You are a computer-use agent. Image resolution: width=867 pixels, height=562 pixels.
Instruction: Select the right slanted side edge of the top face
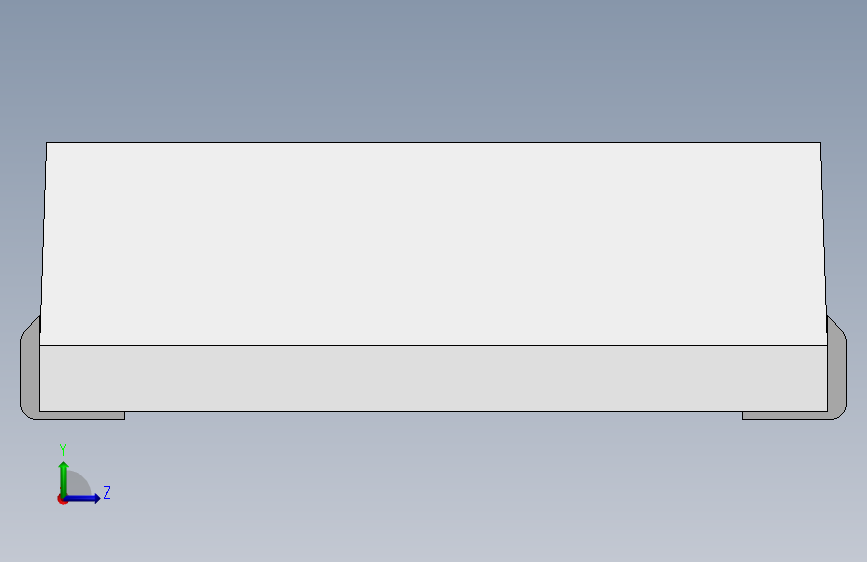pos(824,243)
